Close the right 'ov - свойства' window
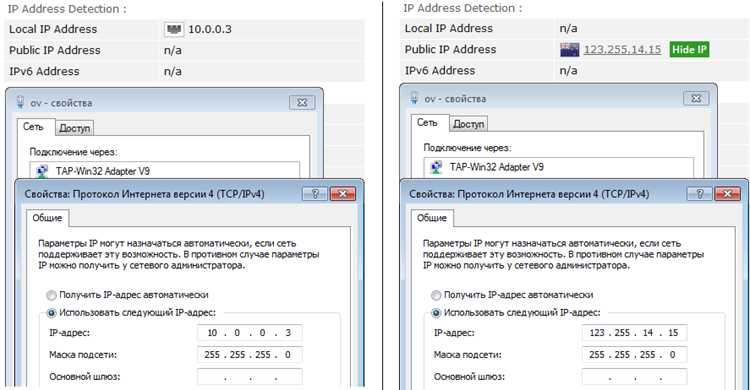This screenshot has width=750, height=390. 696,99
